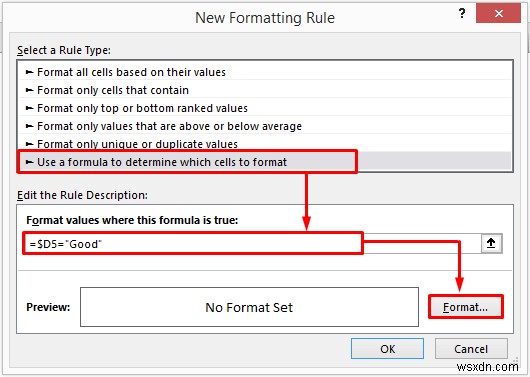Pick 'Format only values that are above or below average'

(265, 126)
